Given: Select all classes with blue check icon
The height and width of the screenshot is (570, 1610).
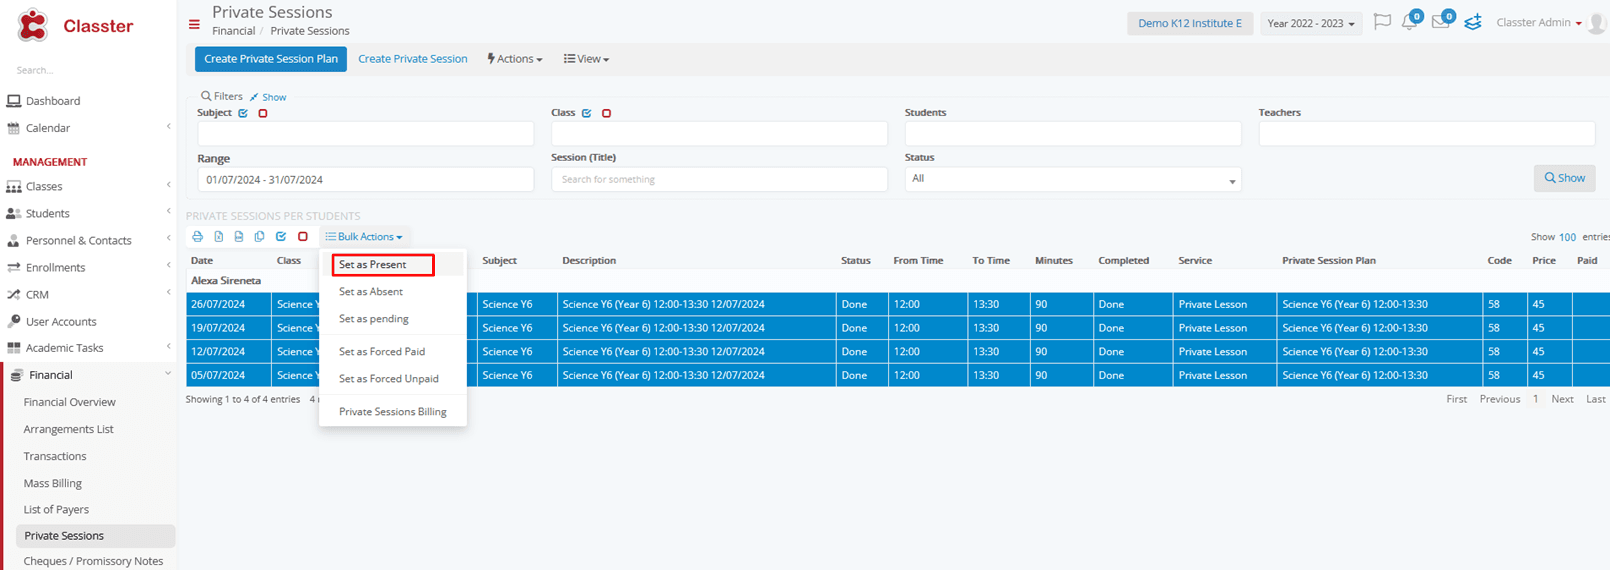Looking at the screenshot, I should tap(587, 114).
